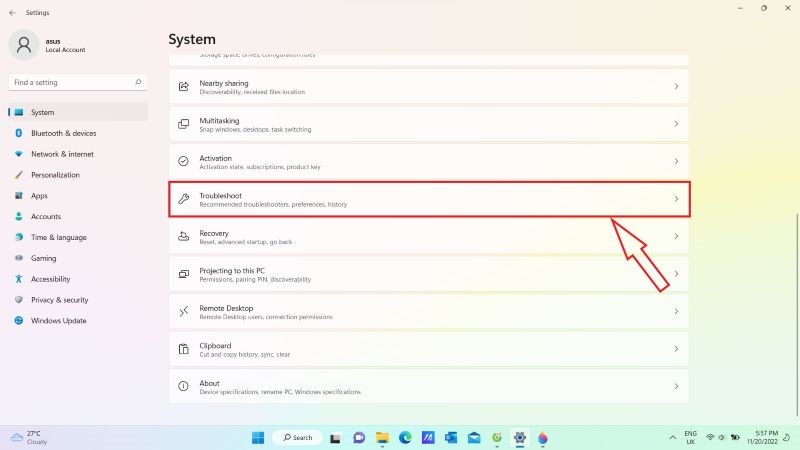
Task: Click the Recovery icon
Action: point(184,236)
